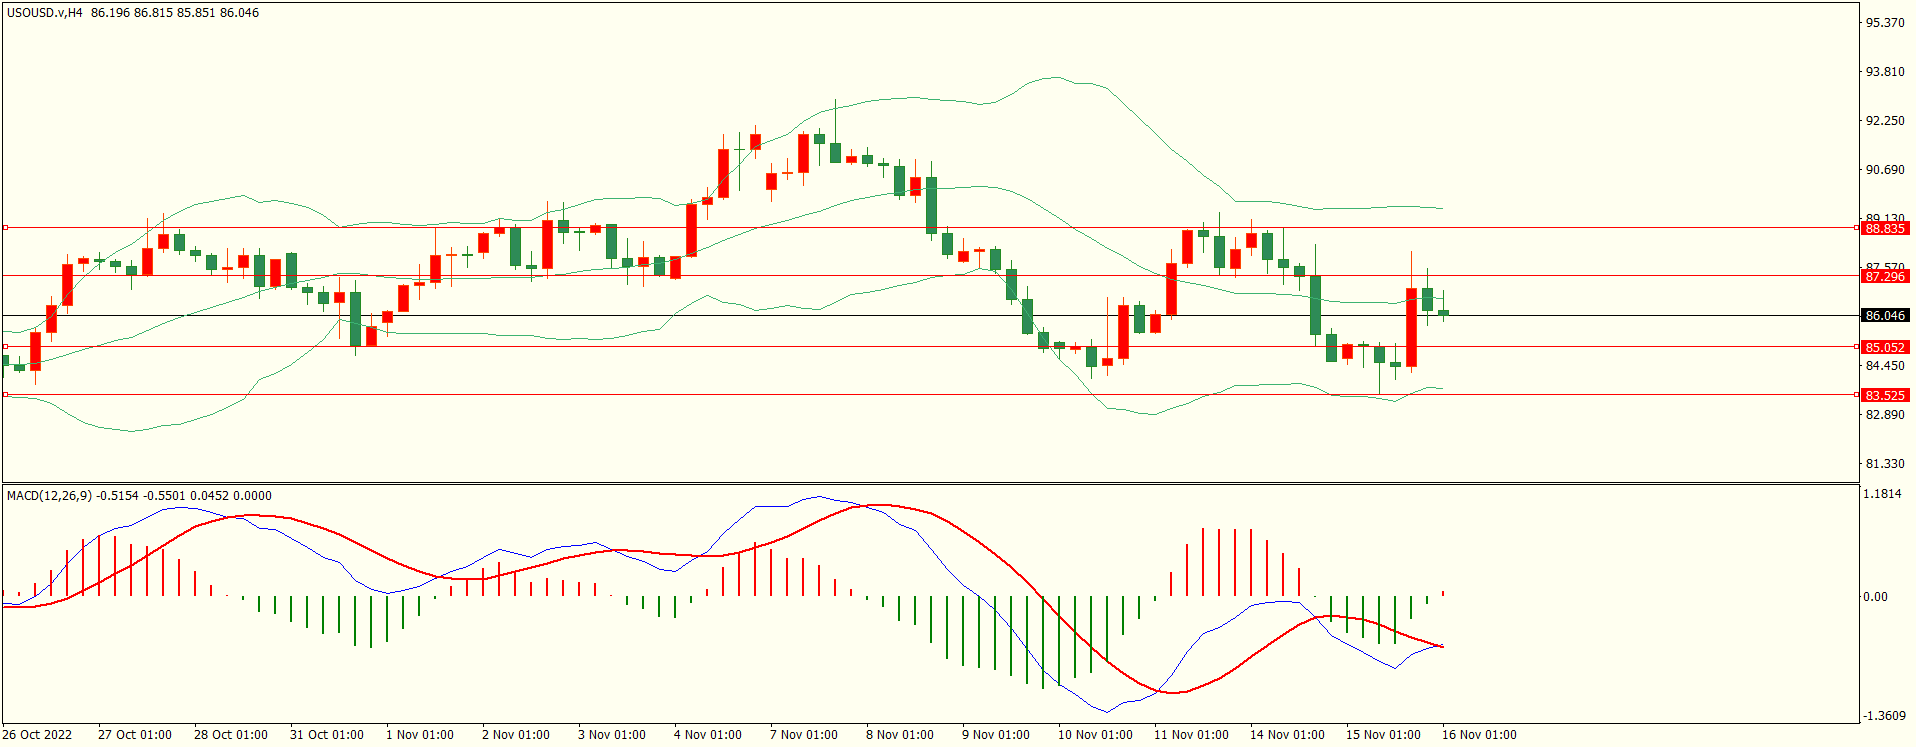Click the USOUSD.v,H4 chart title text
Screen dimensions: 1916x747
click(45, 13)
